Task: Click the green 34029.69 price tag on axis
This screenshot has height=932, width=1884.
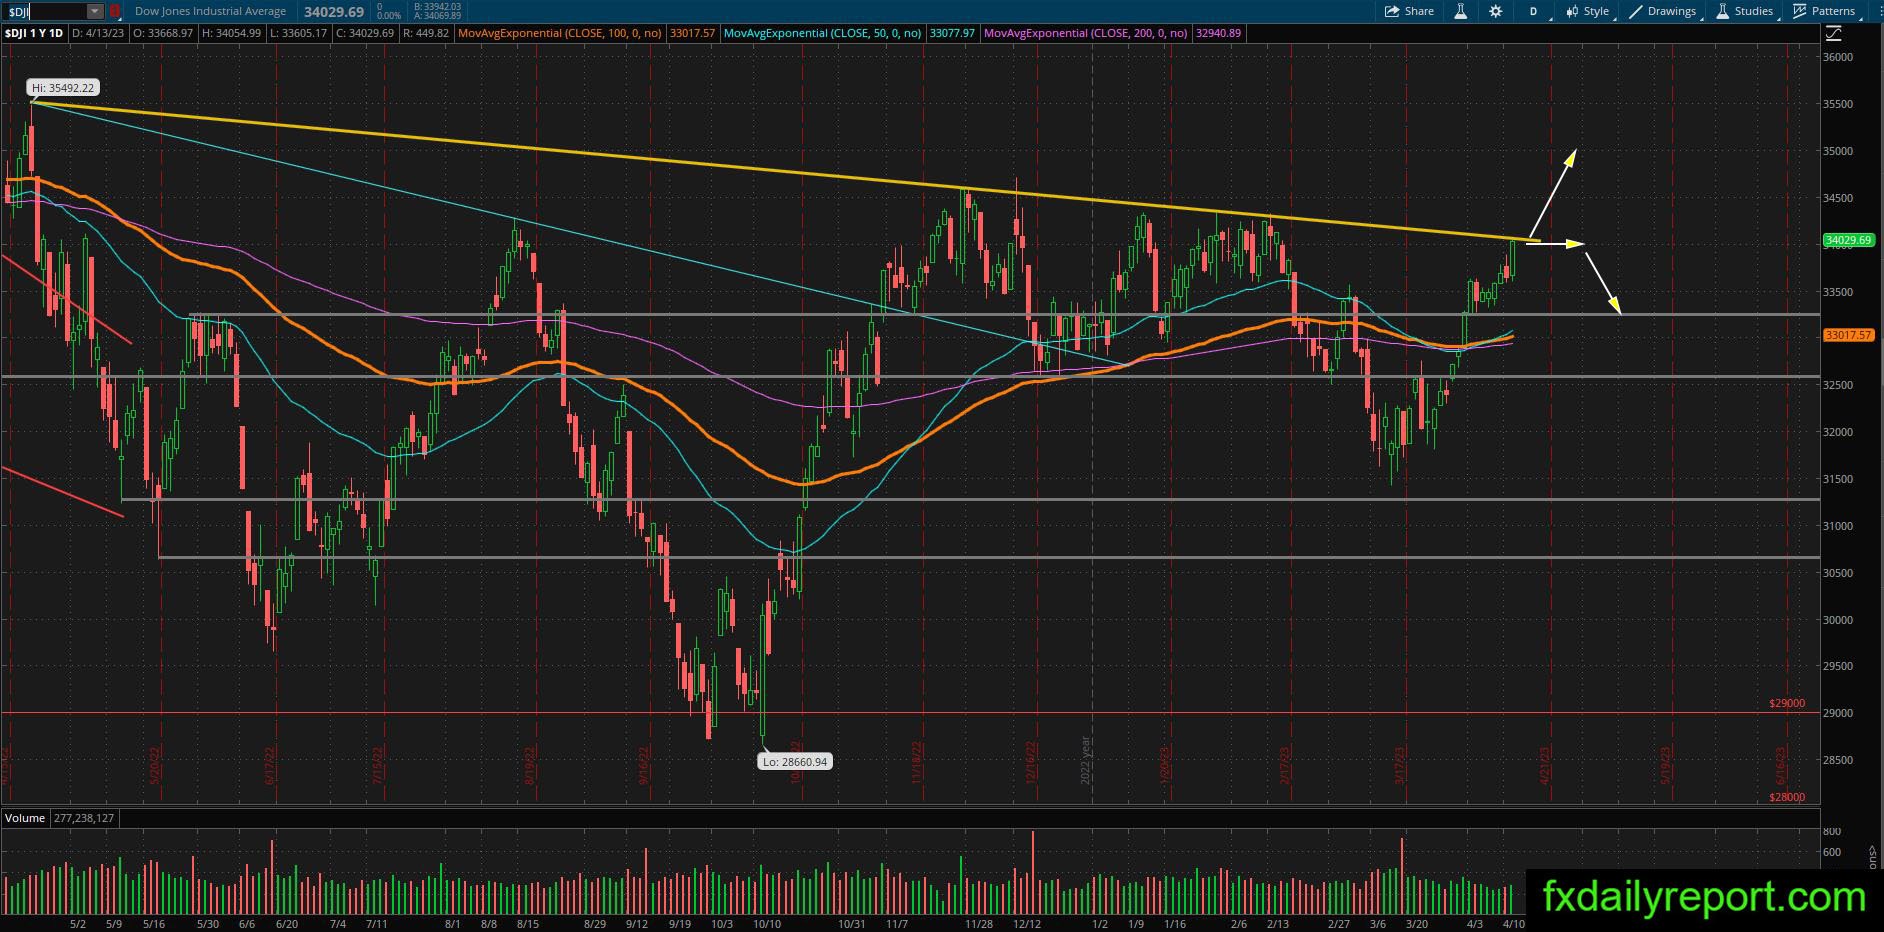Action: coord(1848,240)
